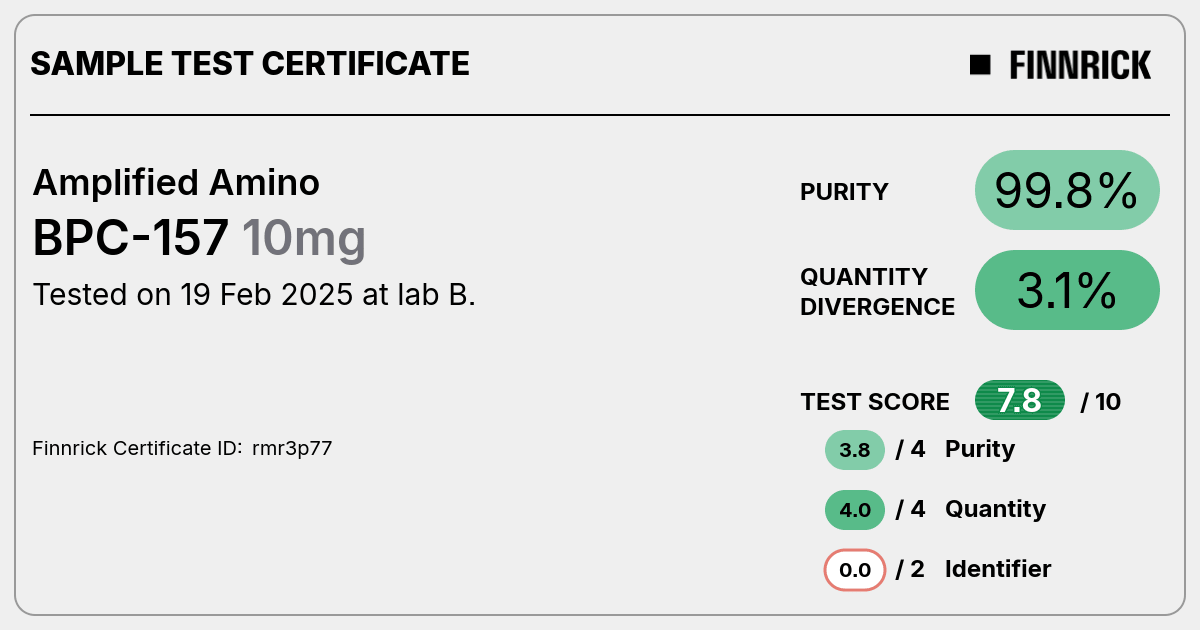Select the Amplified Amino vendor name
This screenshot has height=630, width=1200.
176,182
